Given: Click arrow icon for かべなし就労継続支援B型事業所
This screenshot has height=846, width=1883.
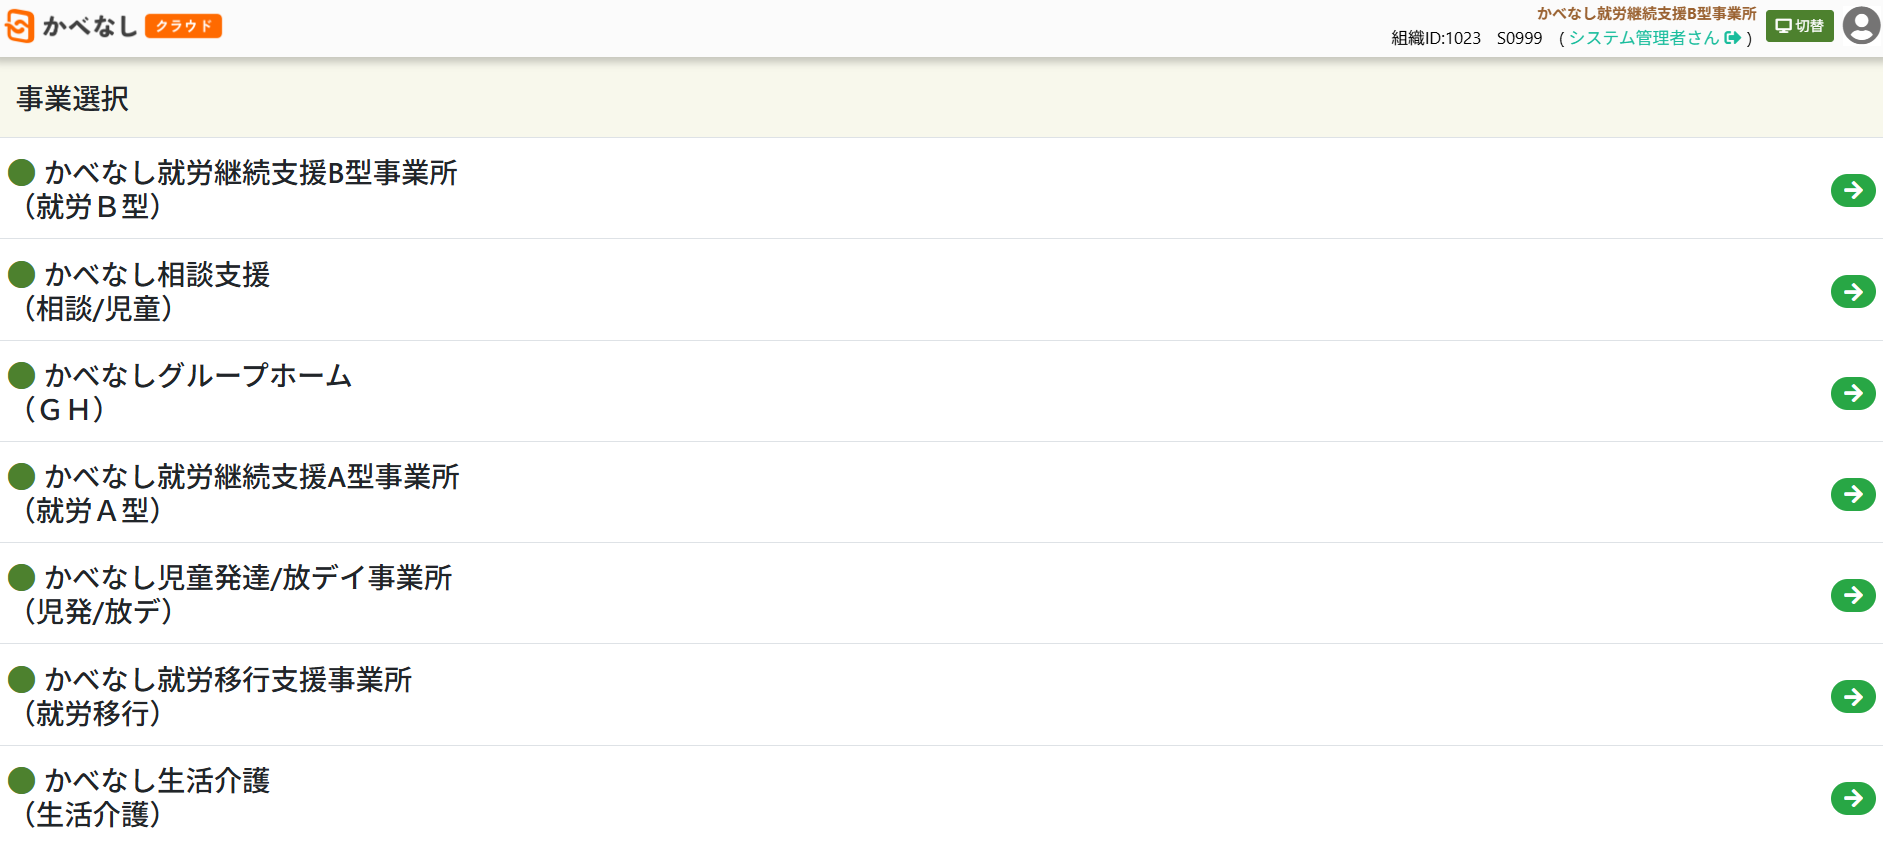Looking at the screenshot, I should pos(1852,190).
